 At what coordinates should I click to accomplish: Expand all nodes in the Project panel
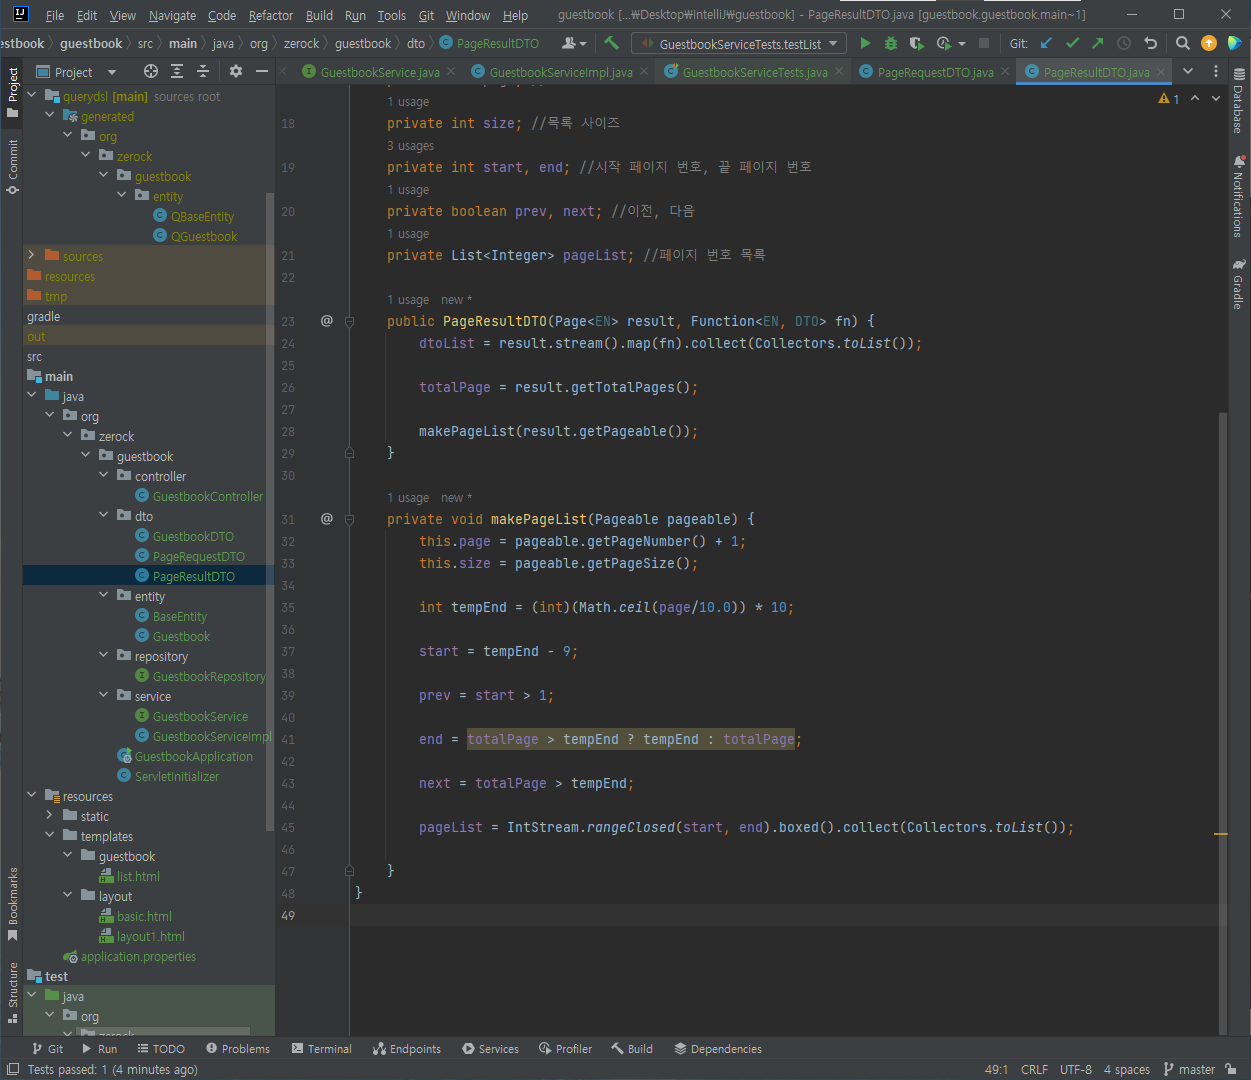[177, 71]
